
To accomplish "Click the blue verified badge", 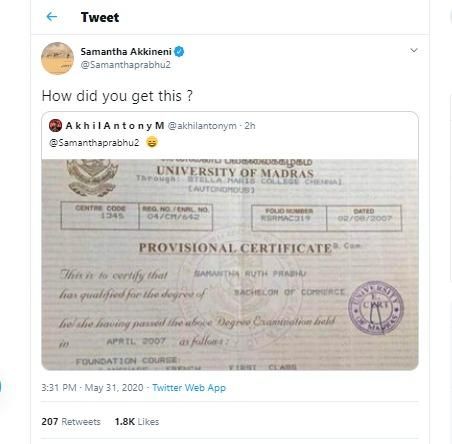I will click(179, 52).
